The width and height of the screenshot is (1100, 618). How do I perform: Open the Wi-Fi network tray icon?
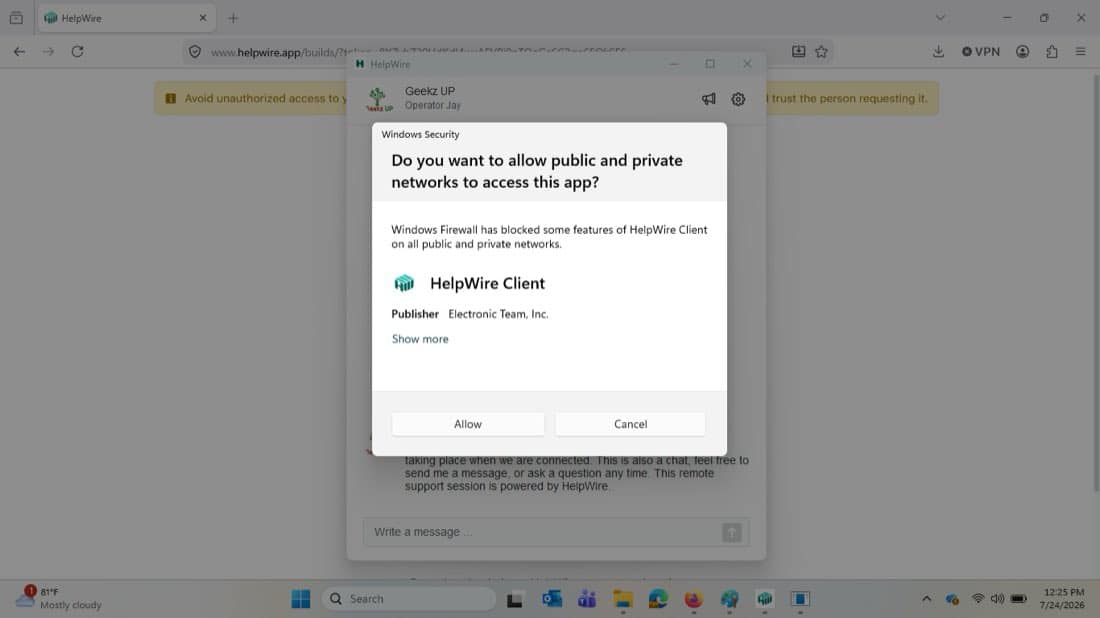(x=978, y=598)
